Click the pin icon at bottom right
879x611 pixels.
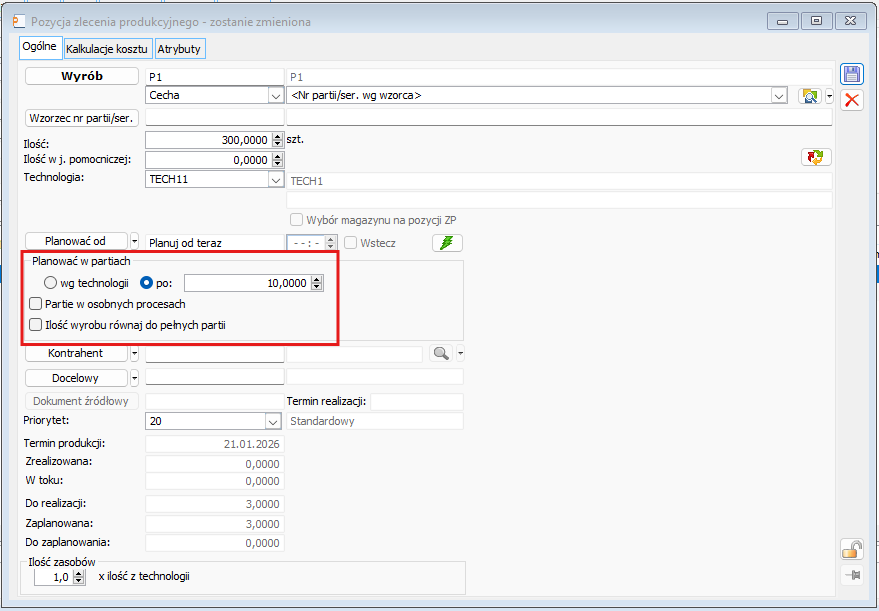click(852, 575)
